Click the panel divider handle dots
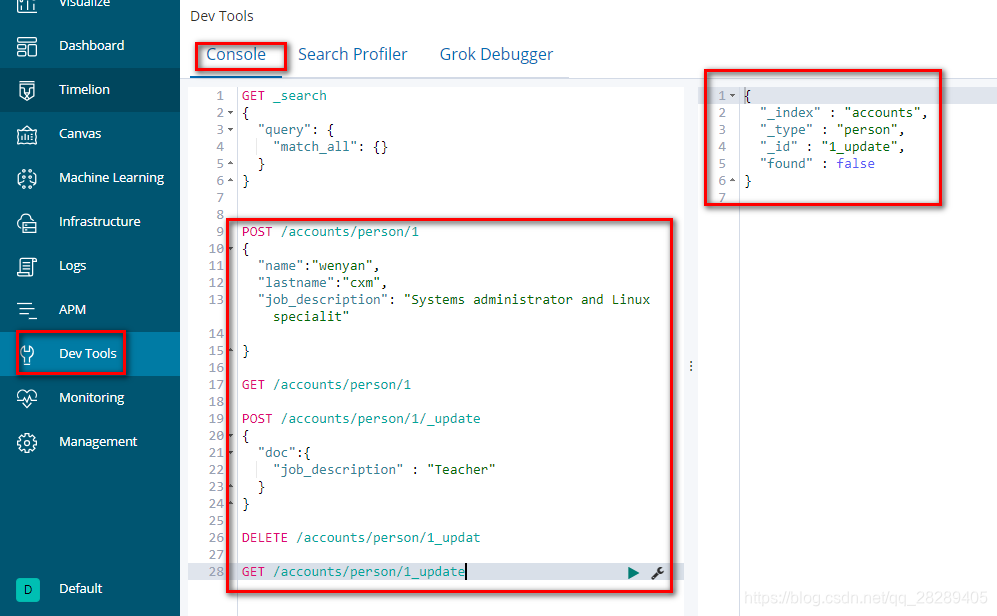The width and height of the screenshot is (997, 616). (x=691, y=366)
